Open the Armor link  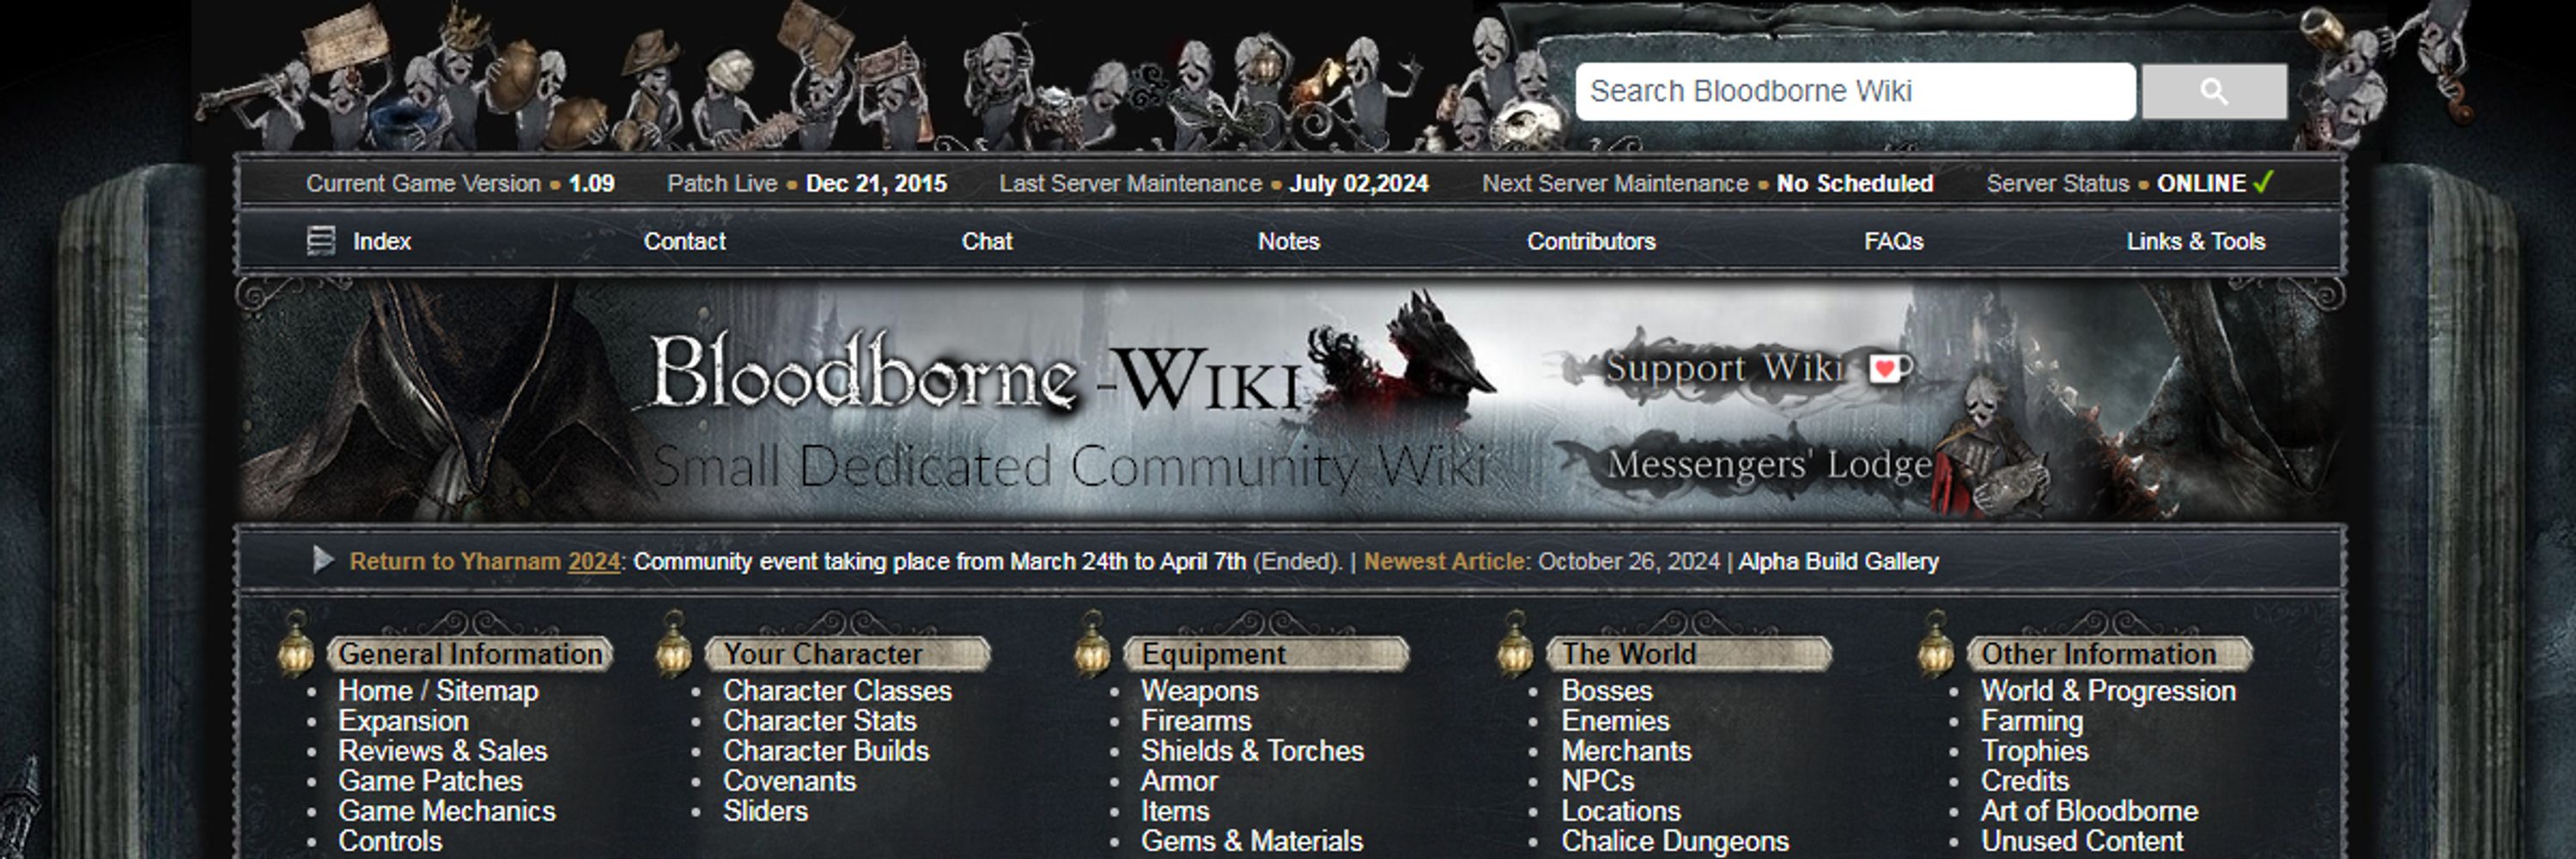pos(1179,781)
